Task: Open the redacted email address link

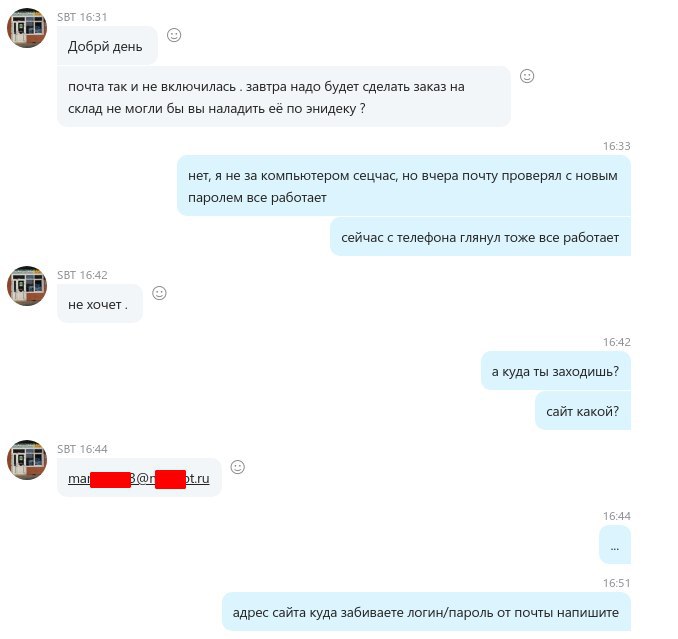Action: click(139, 479)
